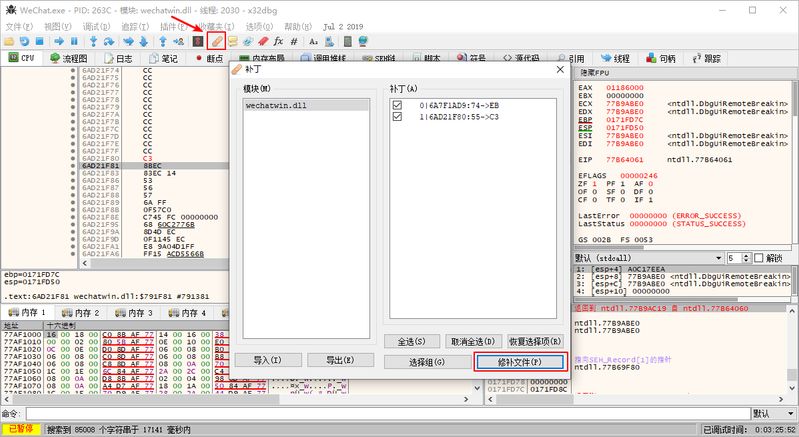The width and height of the screenshot is (799, 437).
Task: Click the String references A icon
Action: pos(313,41)
